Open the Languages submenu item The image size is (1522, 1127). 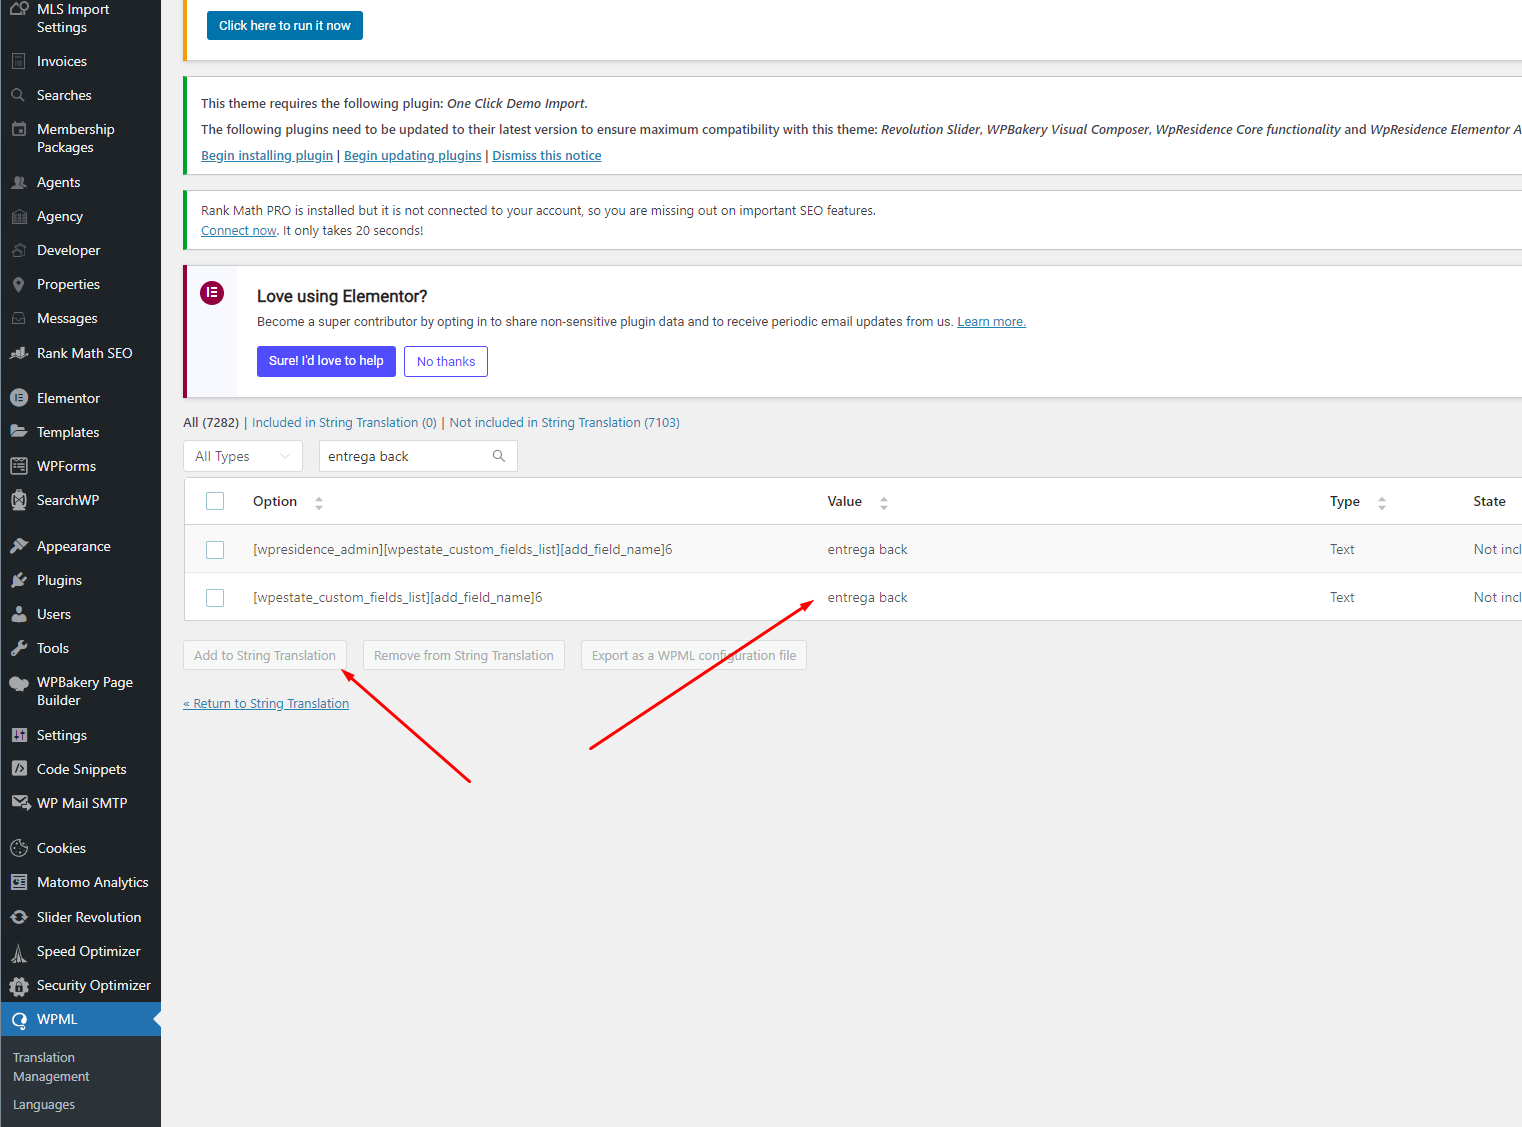click(44, 1105)
